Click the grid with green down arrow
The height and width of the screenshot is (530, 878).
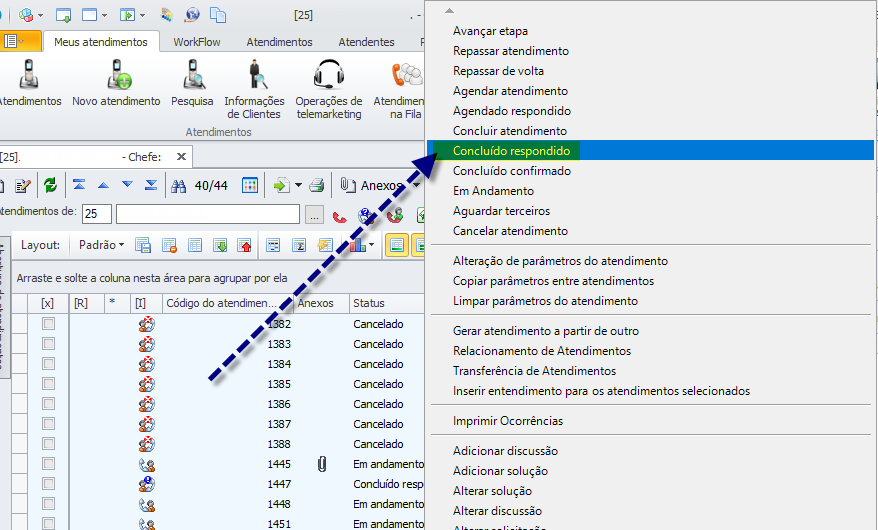(x=220, y=245)
